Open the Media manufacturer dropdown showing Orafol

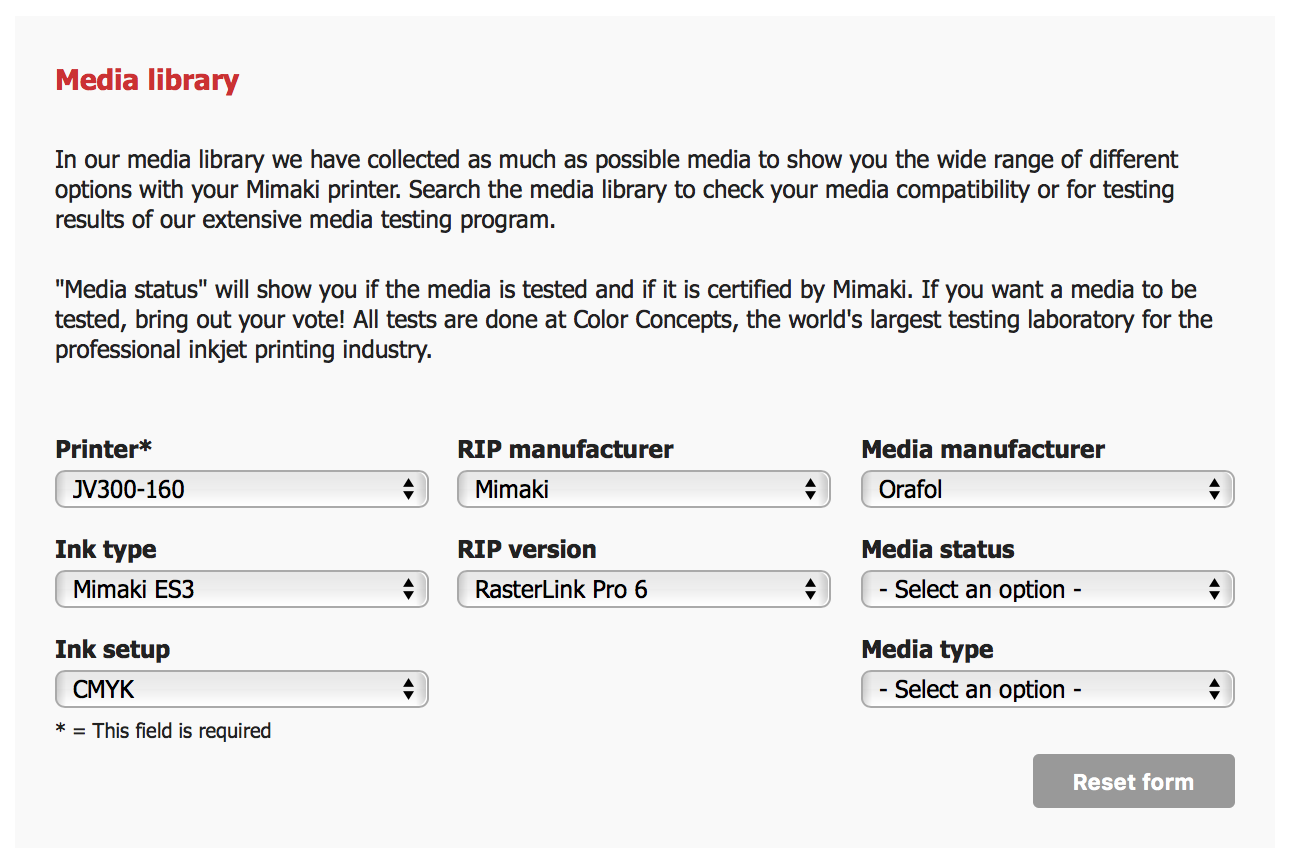[1048, 489]
